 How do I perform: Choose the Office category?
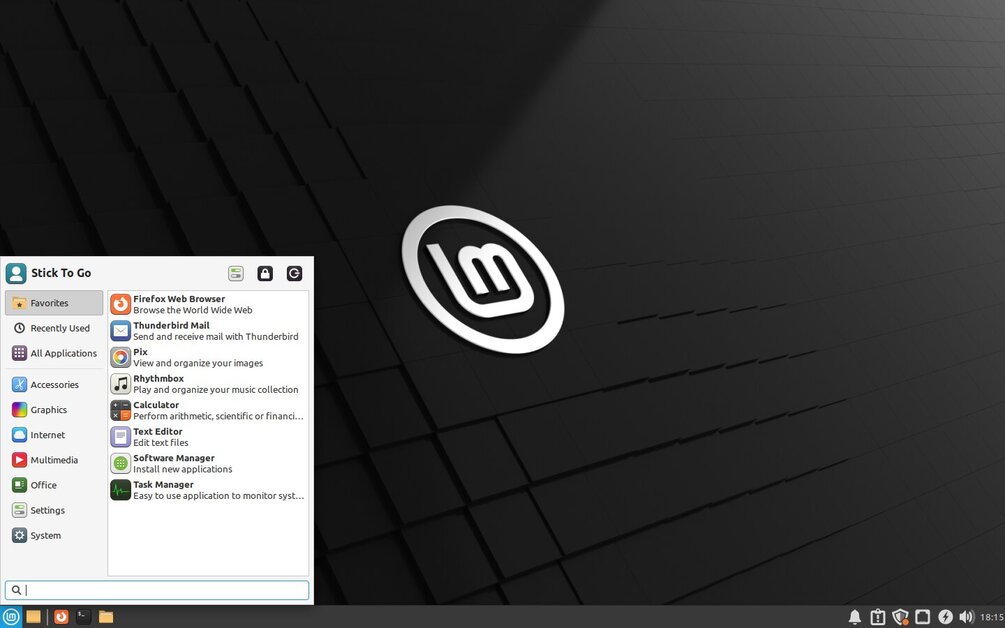coord(54,485)
